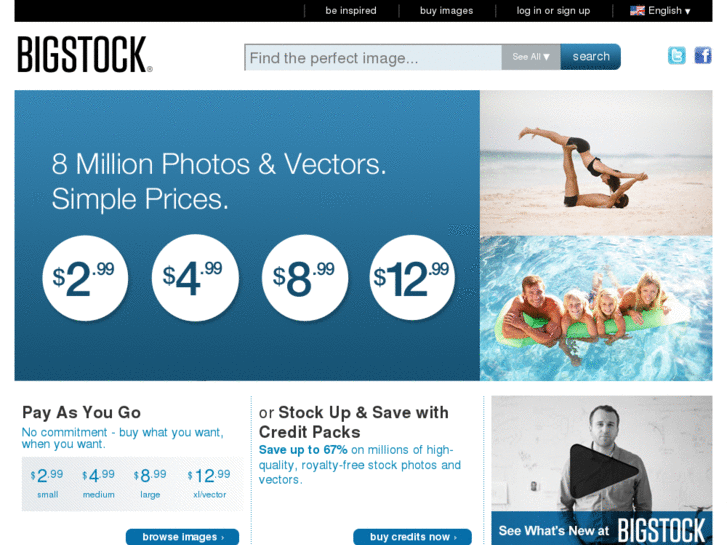Screen dimensions: 727x545
Task: Click log in or sign up
Action: [x=553, y=11]
